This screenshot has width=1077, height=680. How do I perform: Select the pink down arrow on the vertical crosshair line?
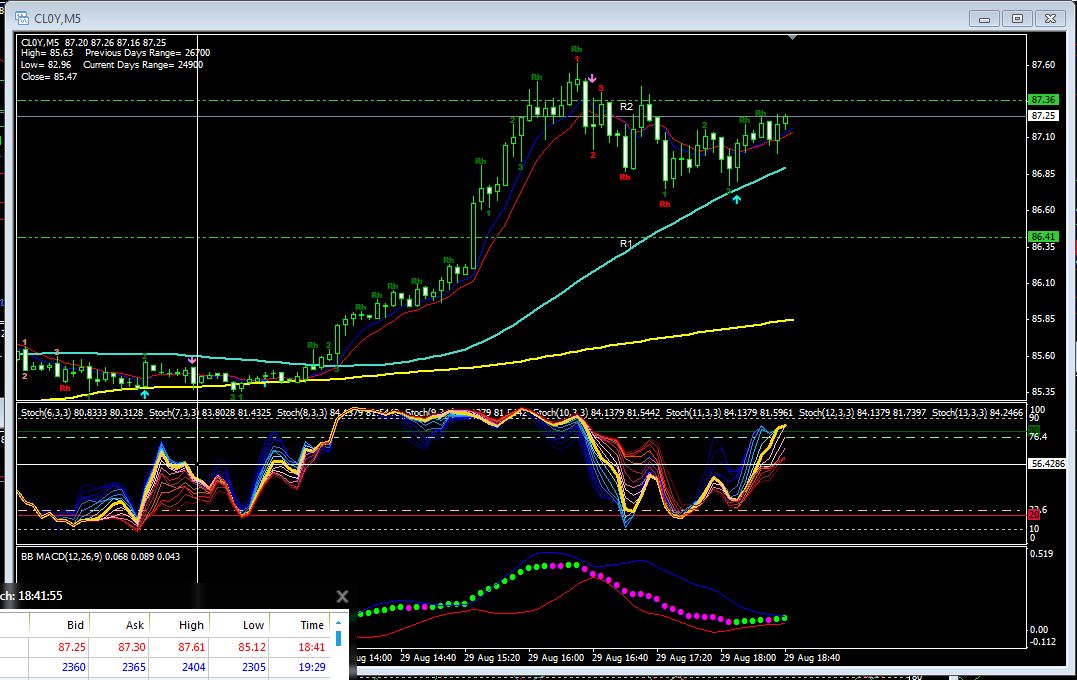[192, 359]
